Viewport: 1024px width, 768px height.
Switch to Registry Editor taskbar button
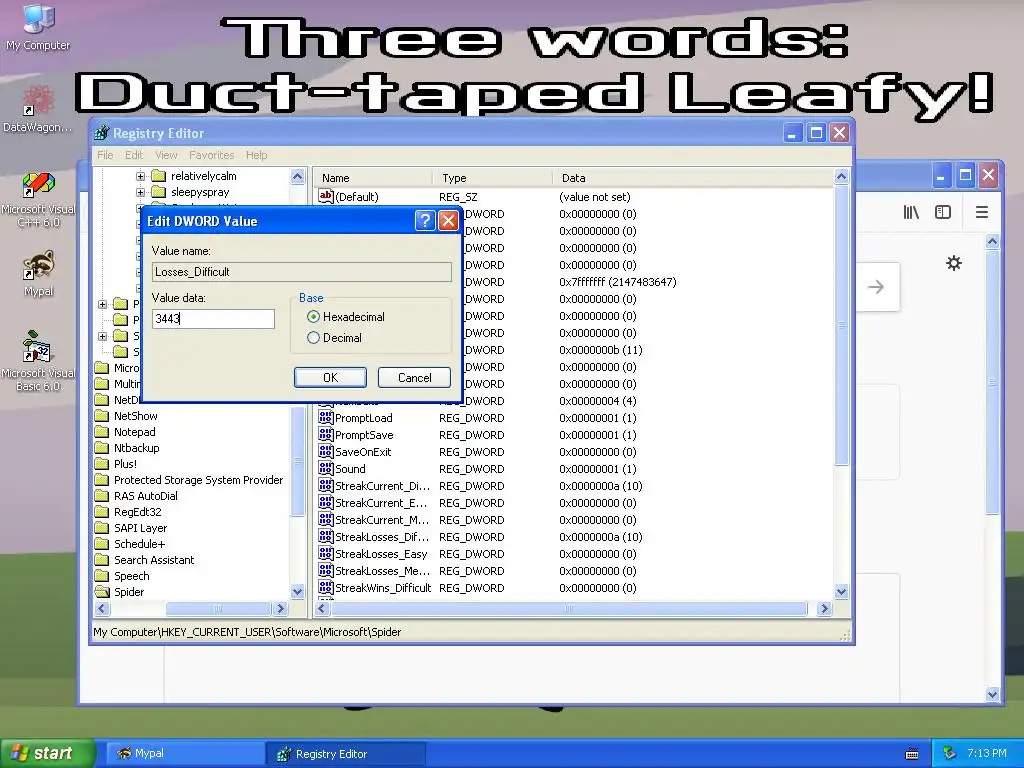(x=346, y=754)
